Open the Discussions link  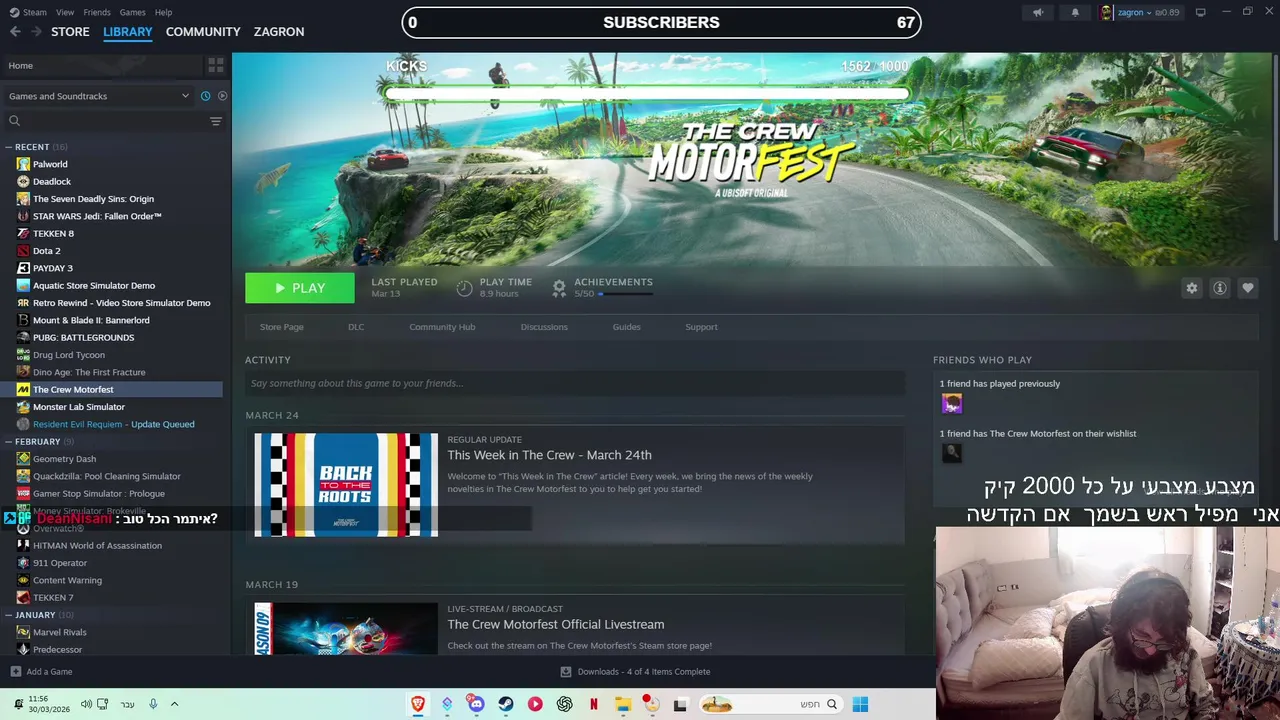[x=544, y=327]
